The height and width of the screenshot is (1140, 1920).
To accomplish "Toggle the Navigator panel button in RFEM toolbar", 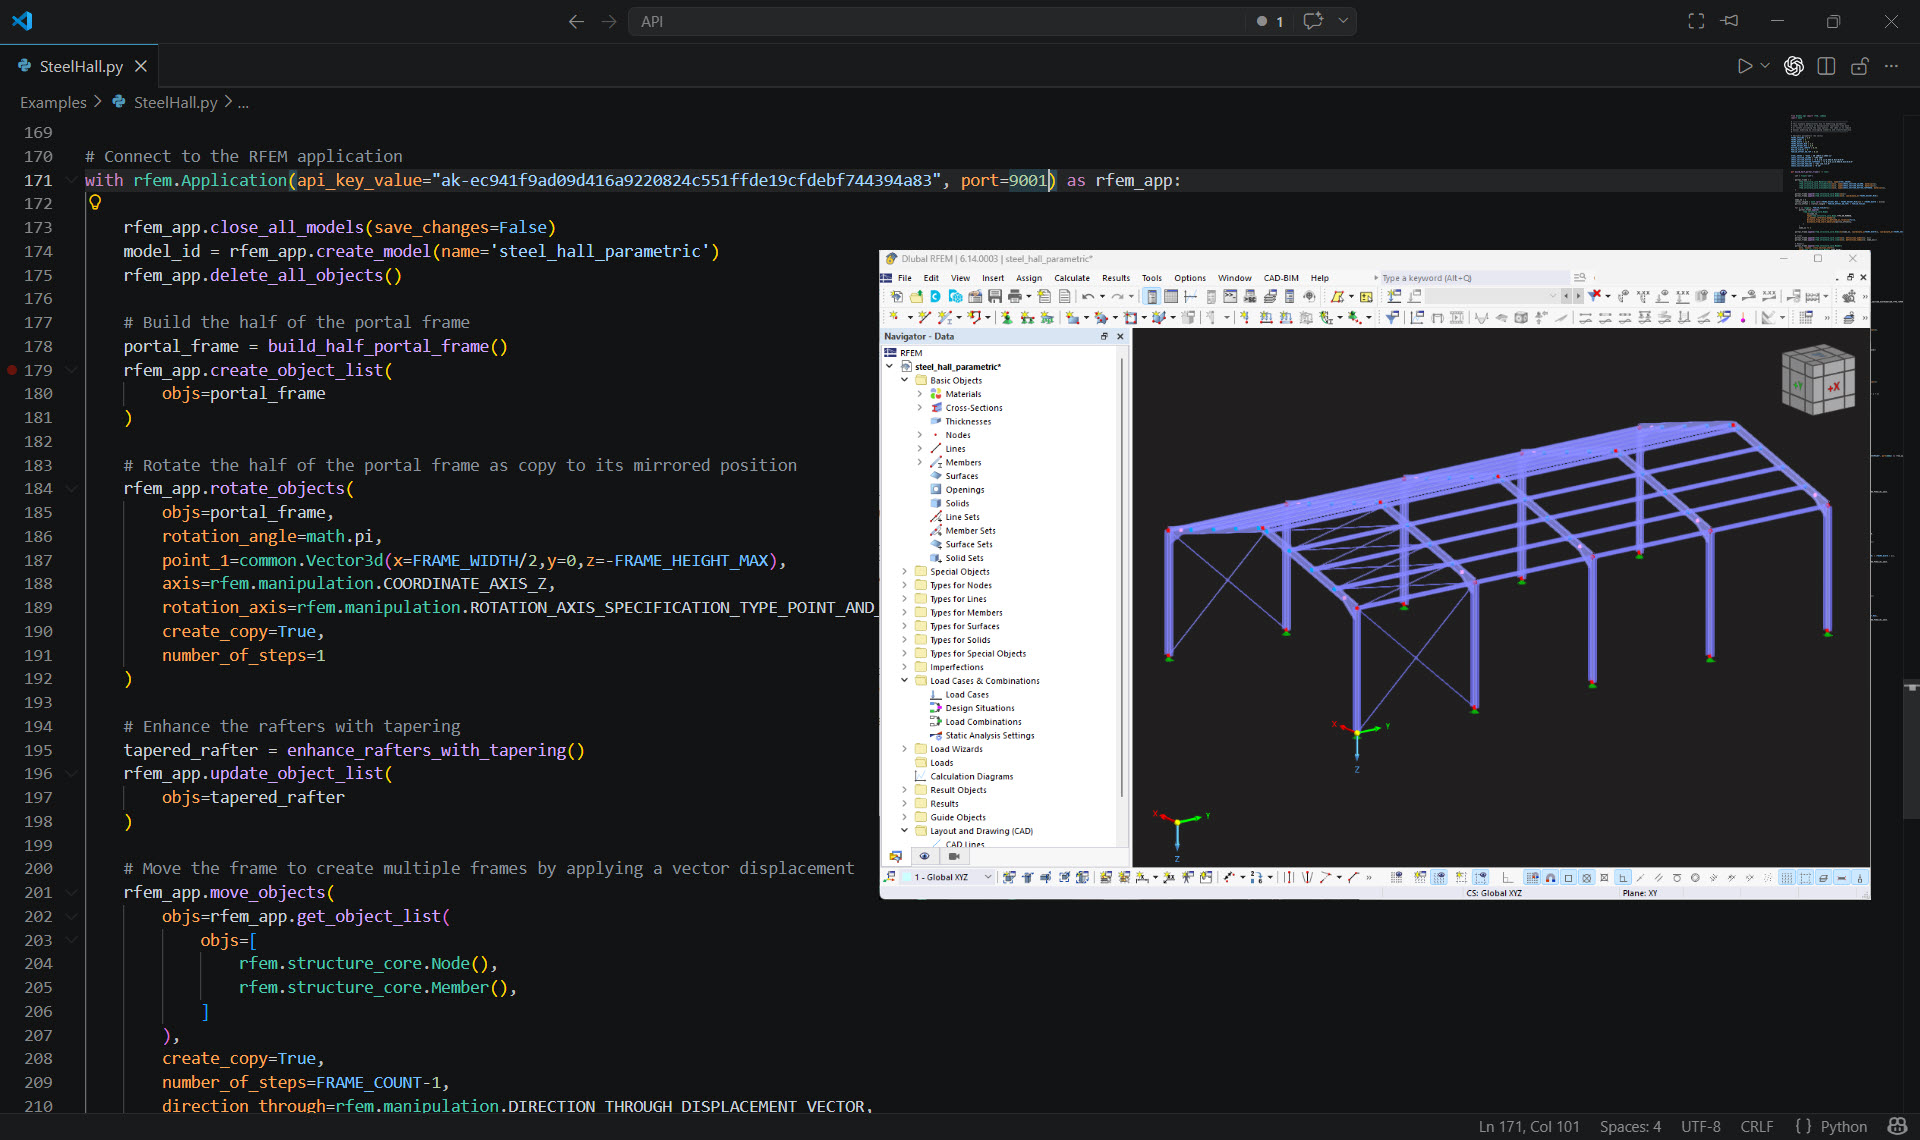I will coord(1151,296).
